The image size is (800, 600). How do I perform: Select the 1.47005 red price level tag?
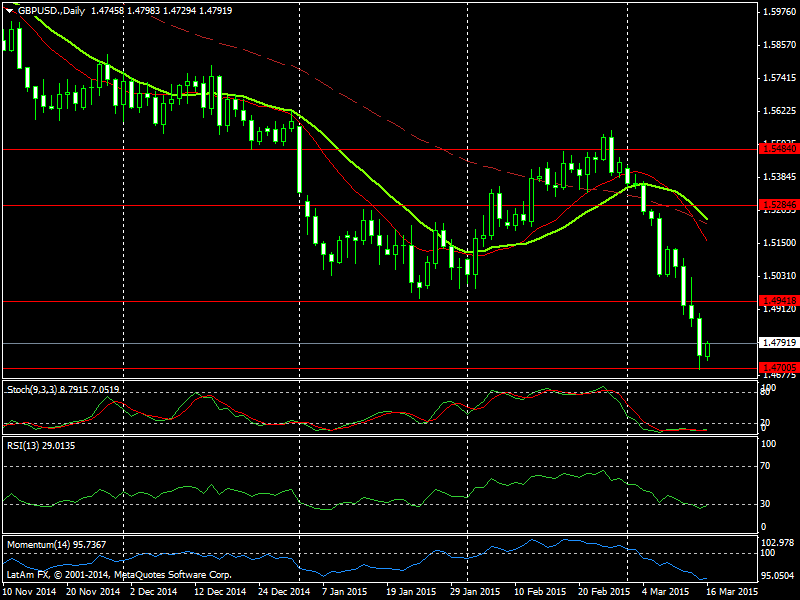pos(777,368)
